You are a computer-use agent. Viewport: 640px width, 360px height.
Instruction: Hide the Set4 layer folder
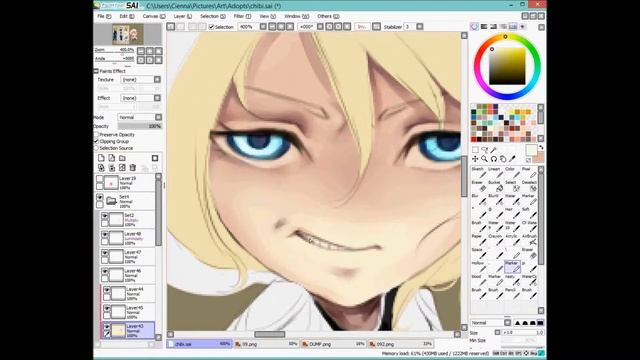pyautogui.click(x=100, y=197)
